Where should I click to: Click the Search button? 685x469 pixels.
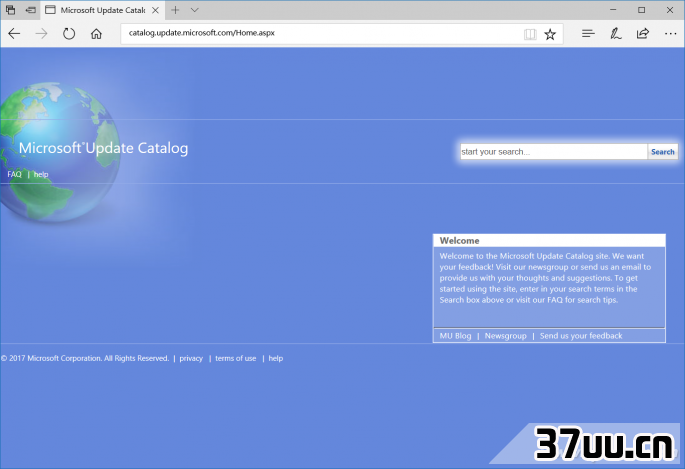pos(663,152)
